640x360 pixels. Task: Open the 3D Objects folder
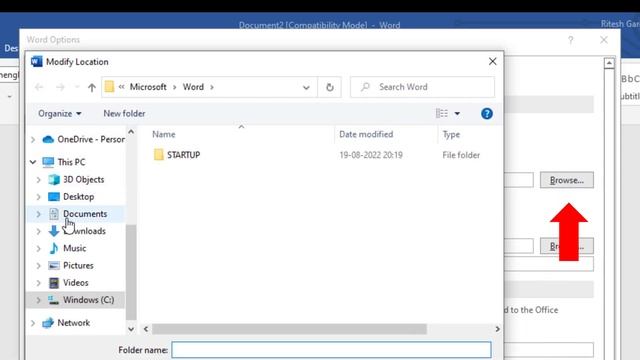point(83,180)
